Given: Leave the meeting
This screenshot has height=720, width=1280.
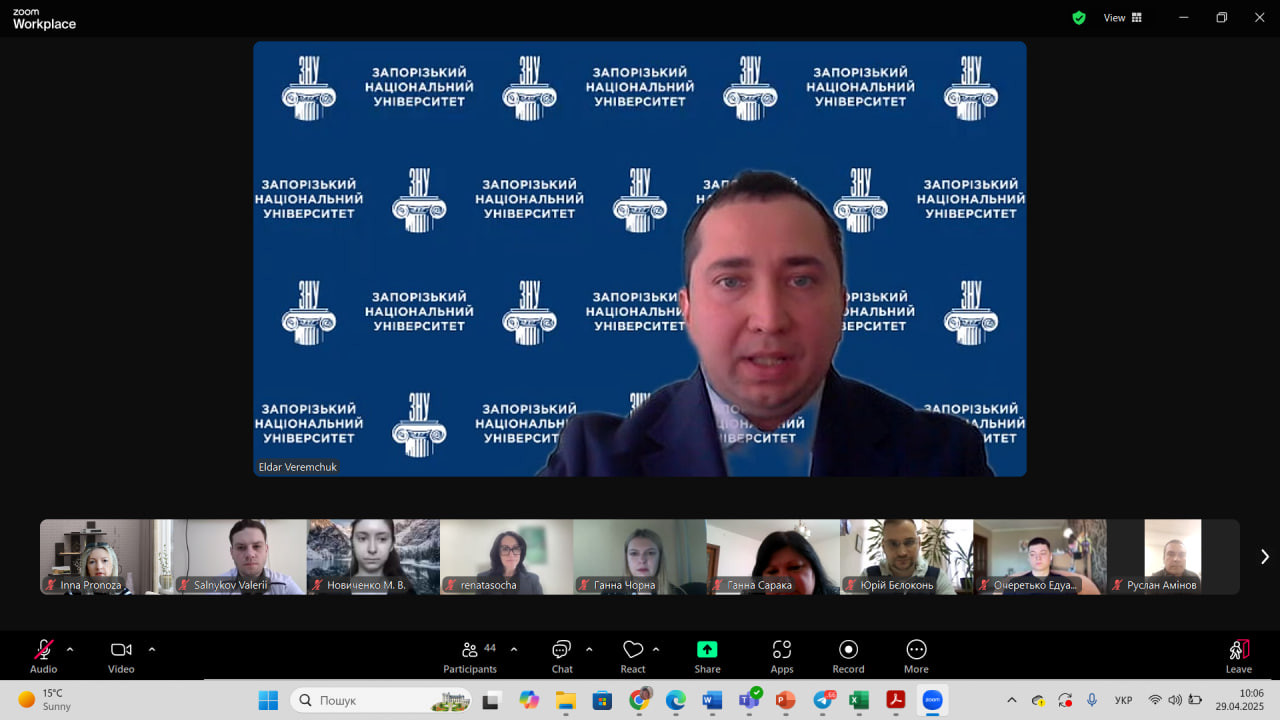Looking at the screenshot, I should [x=1239, y=656].
